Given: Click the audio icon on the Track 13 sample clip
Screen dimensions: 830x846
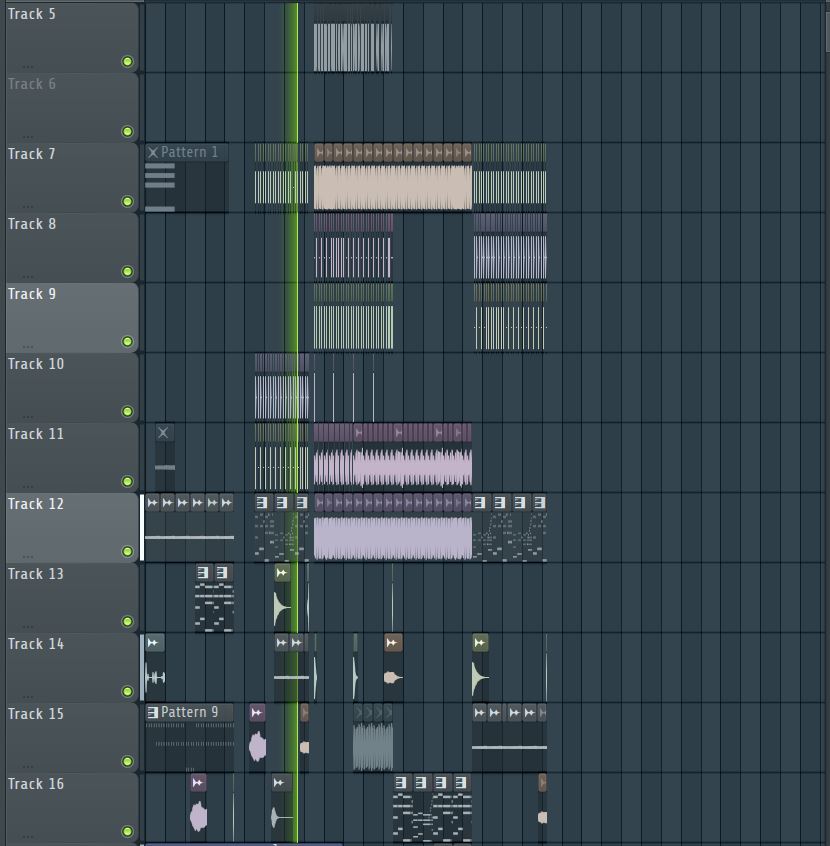Looking at the screenshot, I should pyautogui.click(x=282, y=572).
